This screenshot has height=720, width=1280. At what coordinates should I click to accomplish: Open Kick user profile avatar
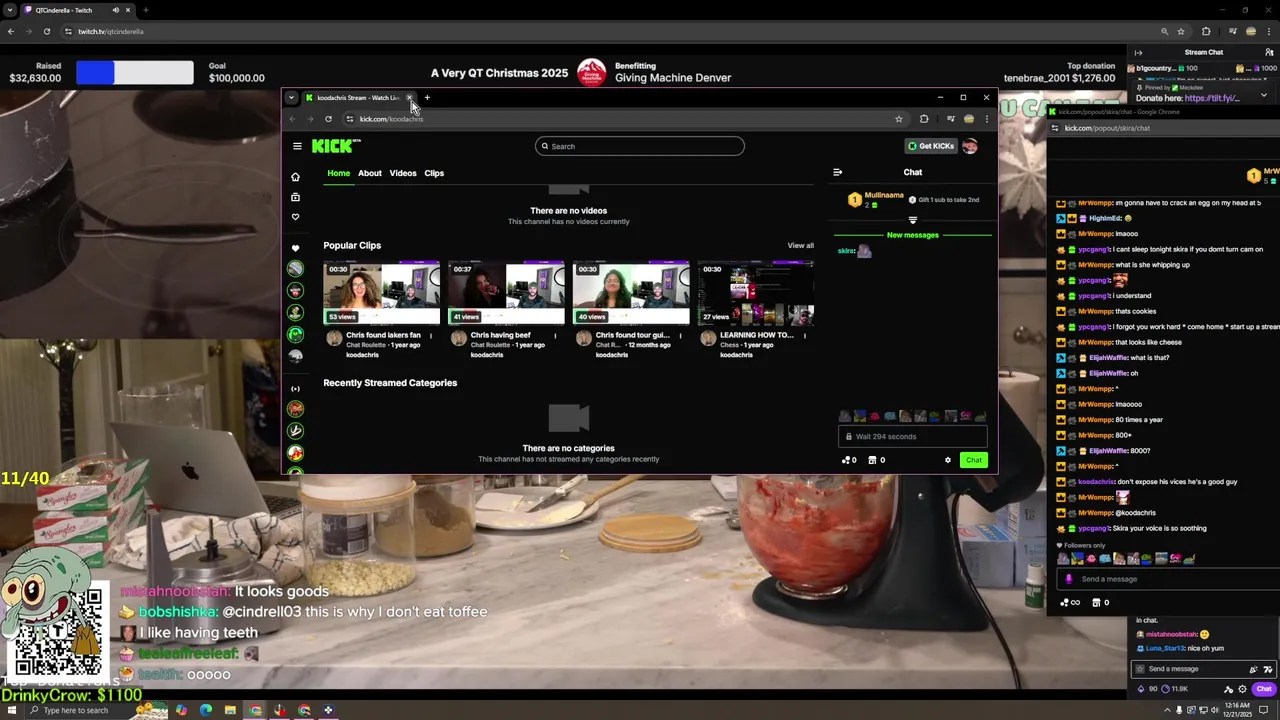coord(969,146)
